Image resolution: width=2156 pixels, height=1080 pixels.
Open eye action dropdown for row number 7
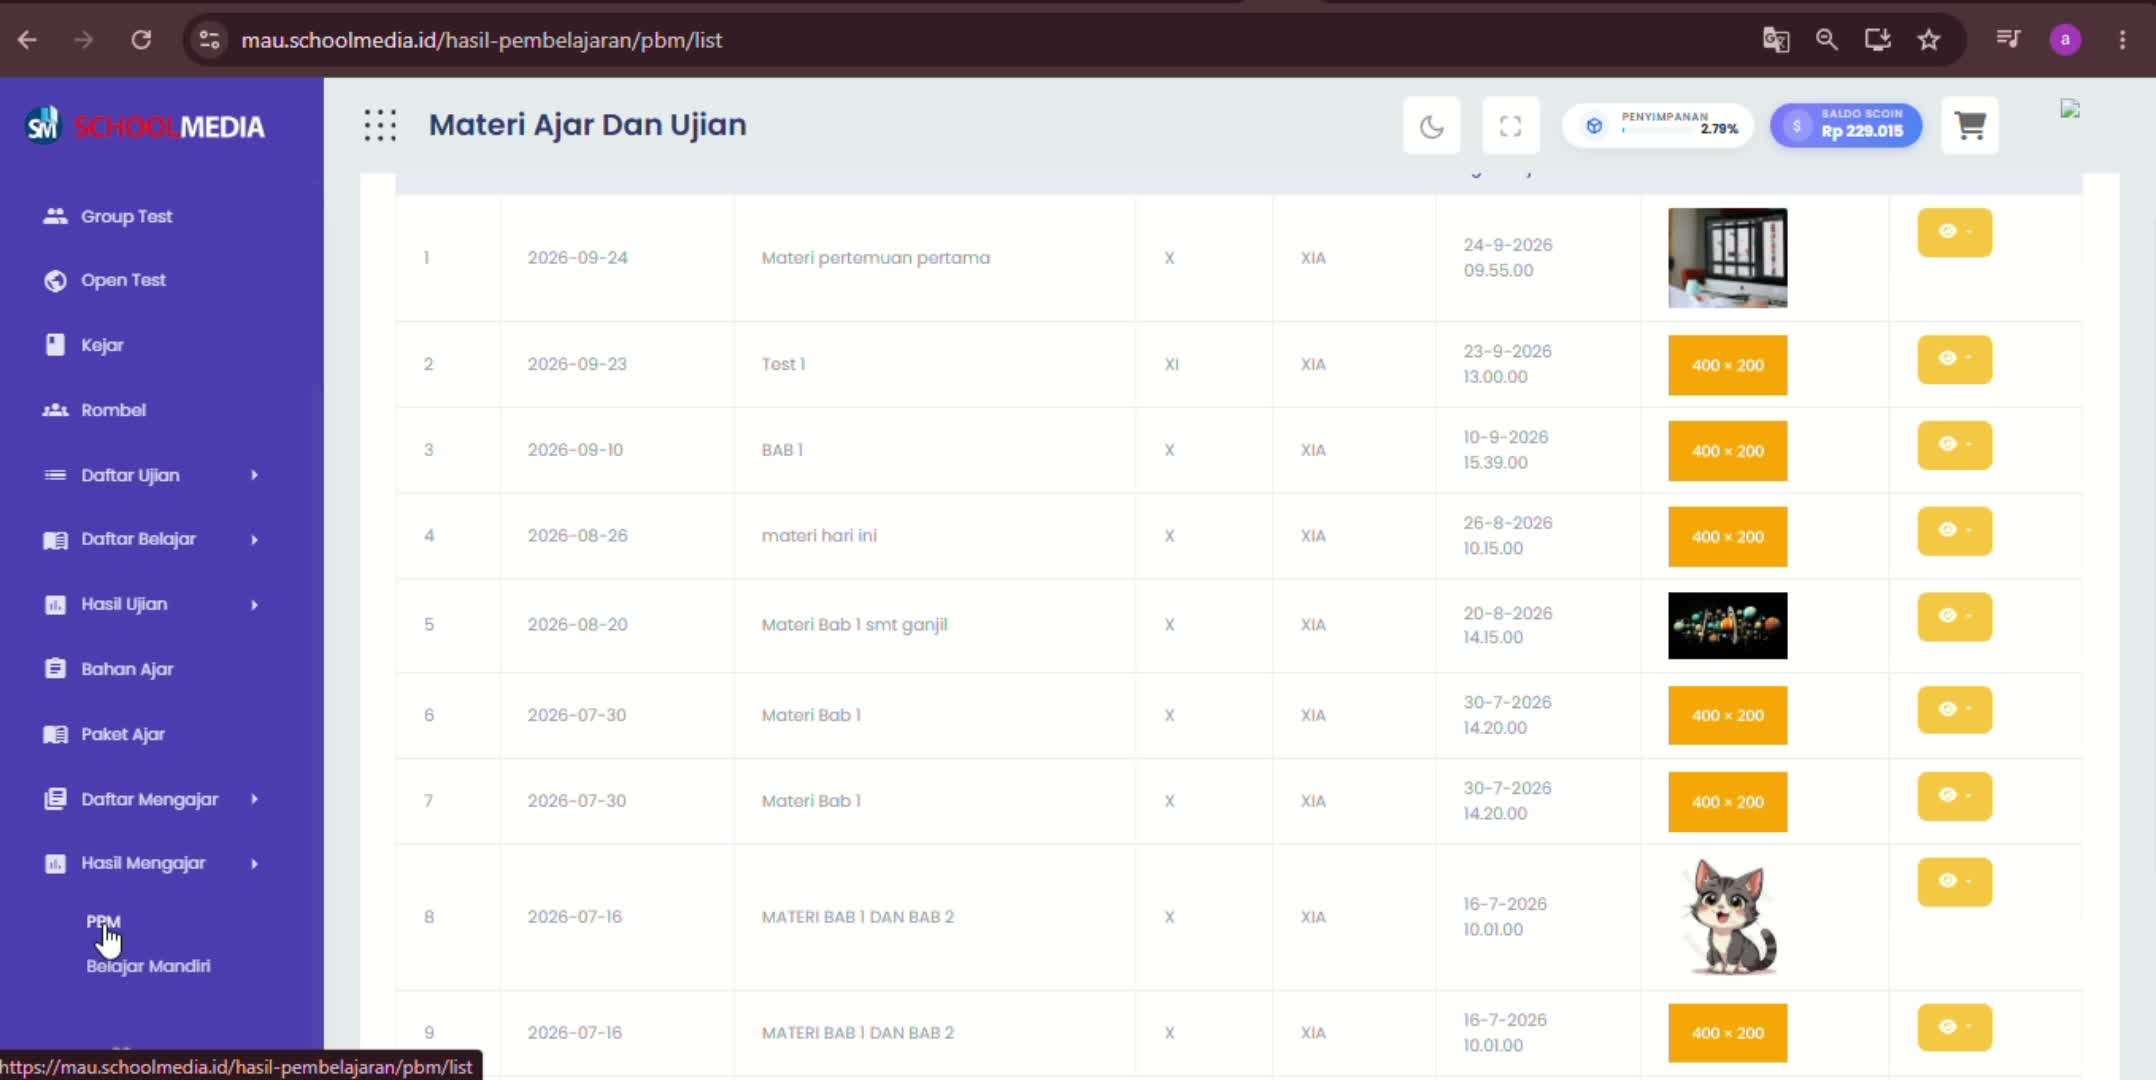(x=1954, y=796)
